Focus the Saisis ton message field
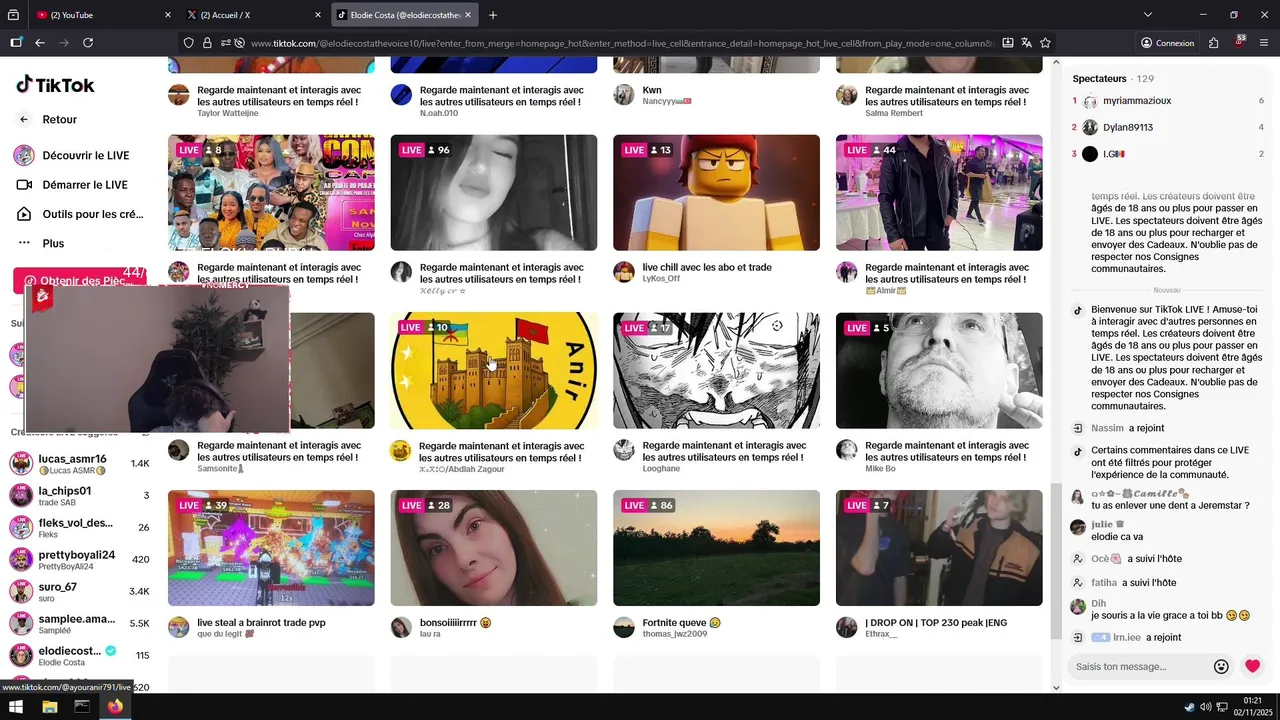This screenshot has width=1280, height=720. pos(1136,667)
